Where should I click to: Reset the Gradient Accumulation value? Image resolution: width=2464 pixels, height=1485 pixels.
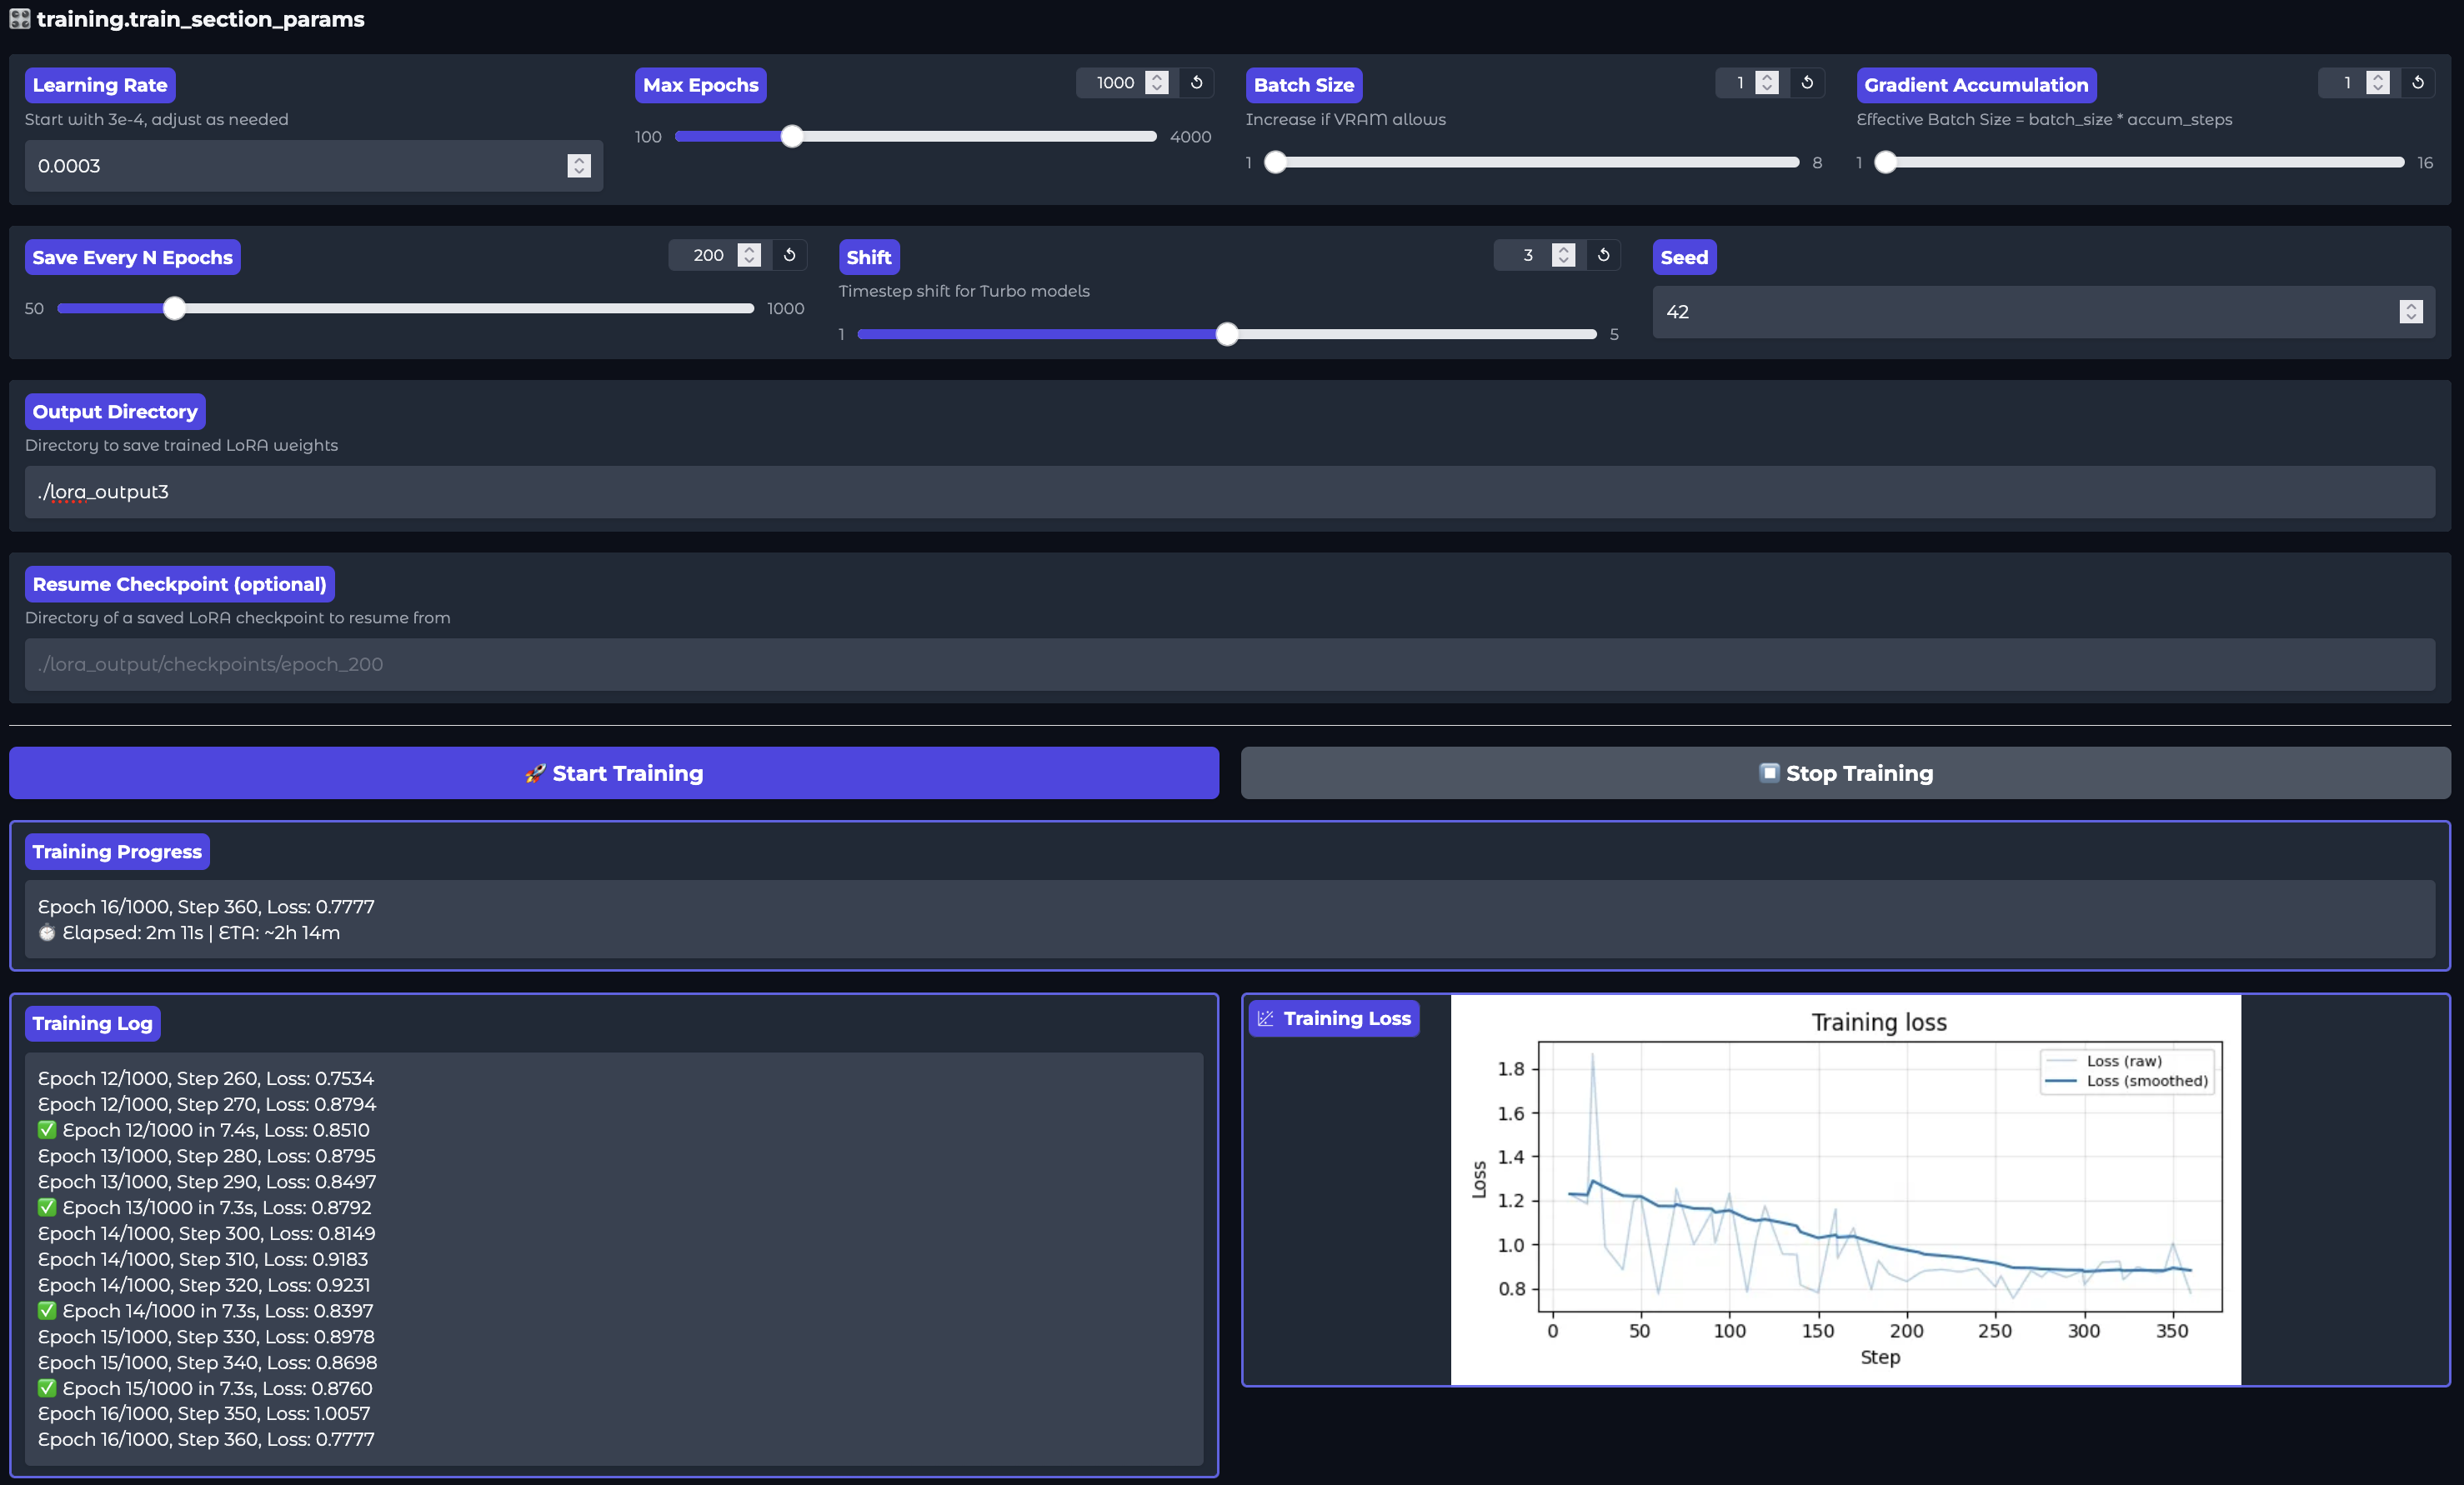click(2417, 83)
